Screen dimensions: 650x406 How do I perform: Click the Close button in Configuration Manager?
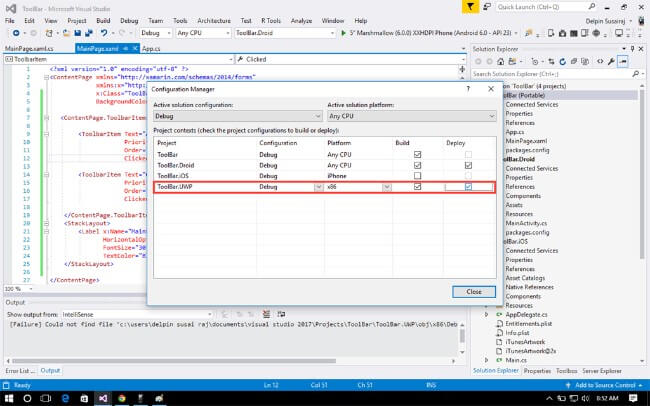coord(474,292)
